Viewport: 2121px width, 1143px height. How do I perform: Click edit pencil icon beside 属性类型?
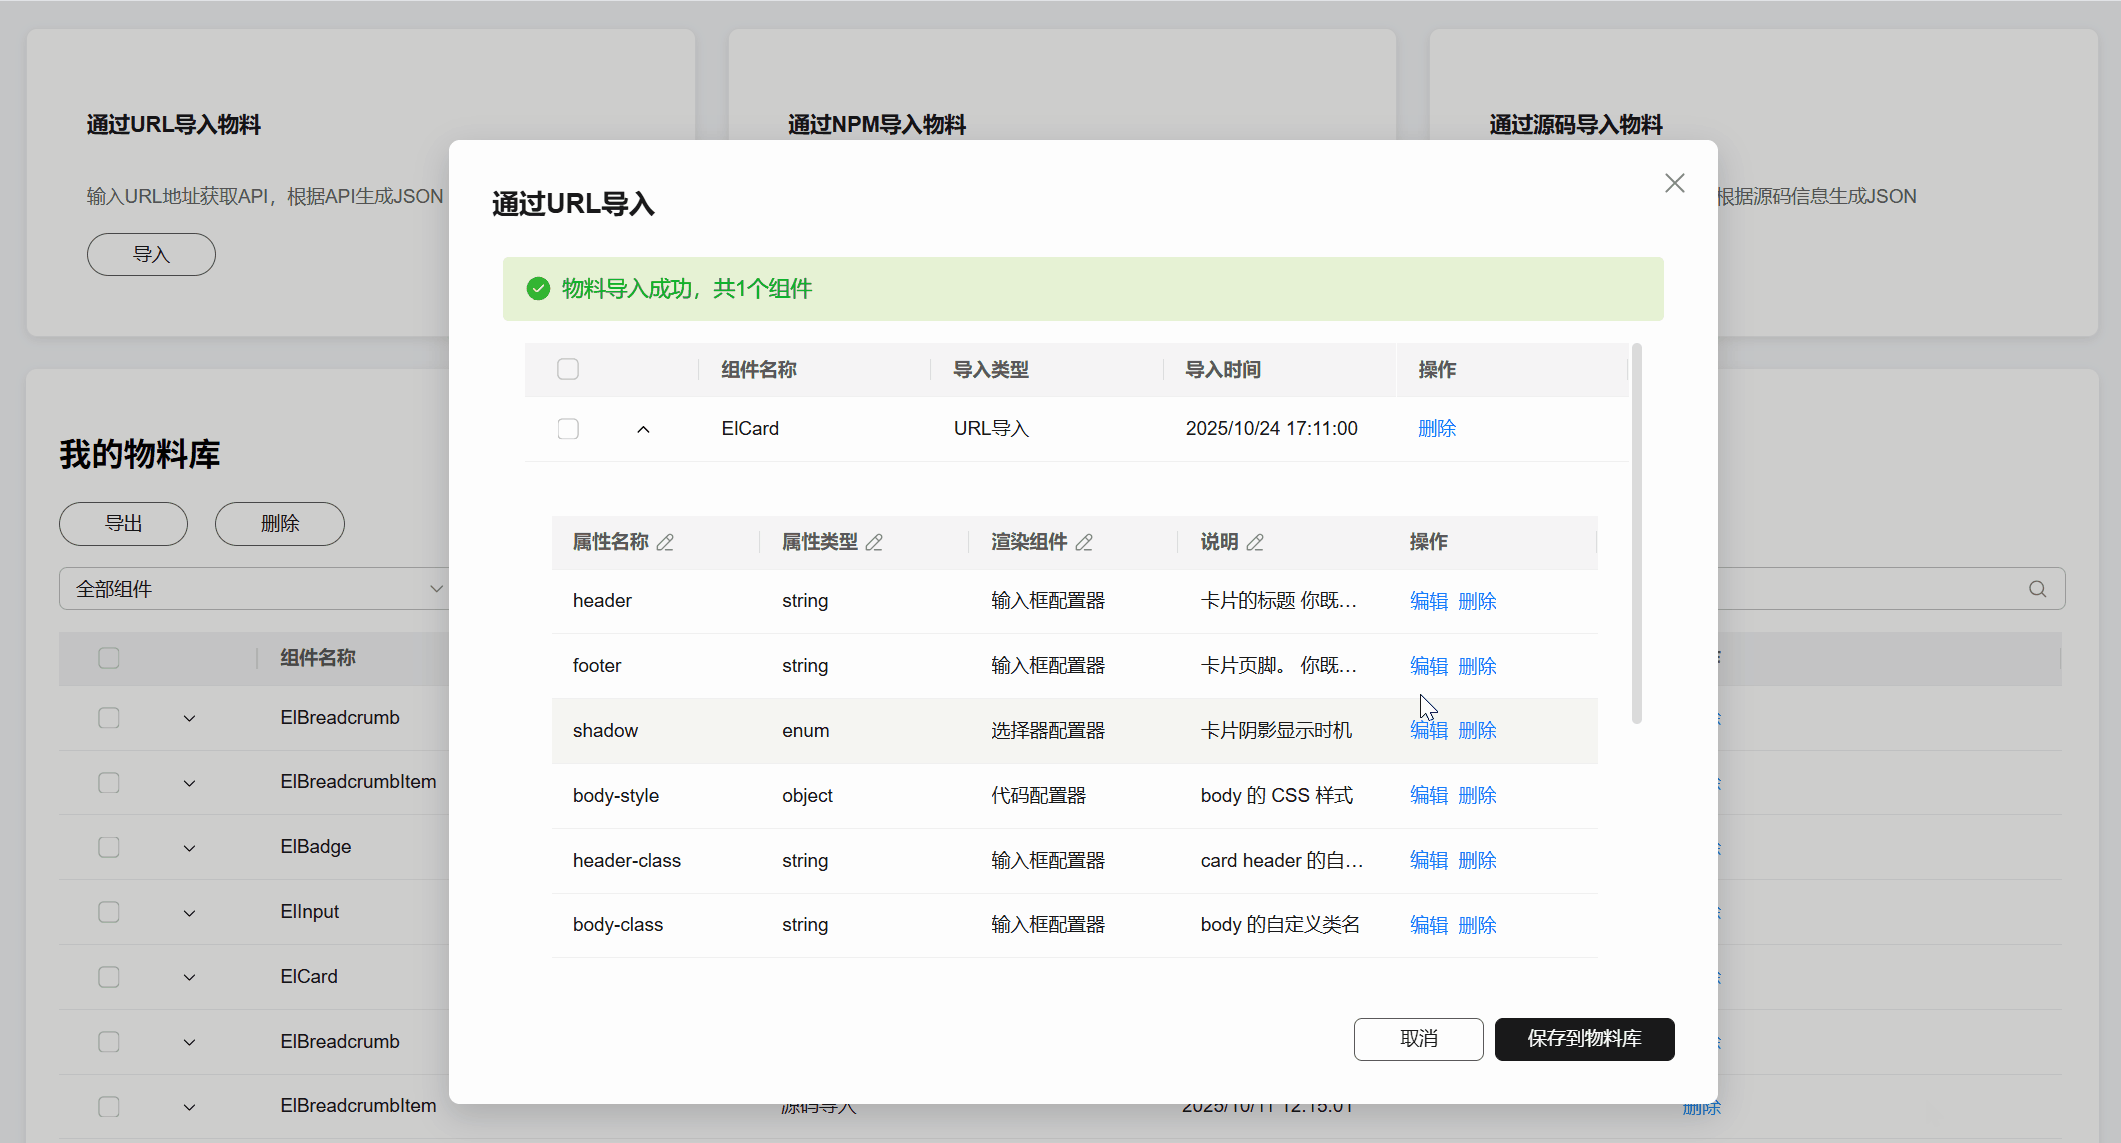(x=874, y=542)
